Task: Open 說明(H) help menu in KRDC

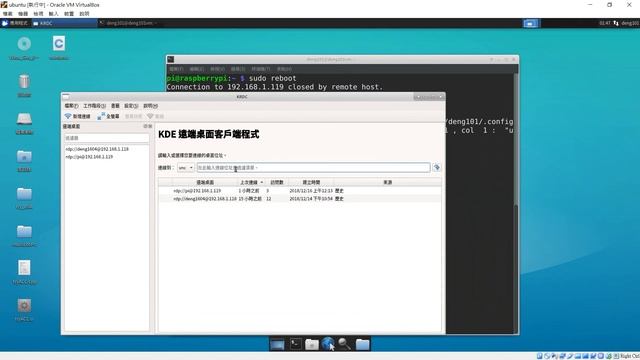Action: pyautogui.click(x=150, y=106)
